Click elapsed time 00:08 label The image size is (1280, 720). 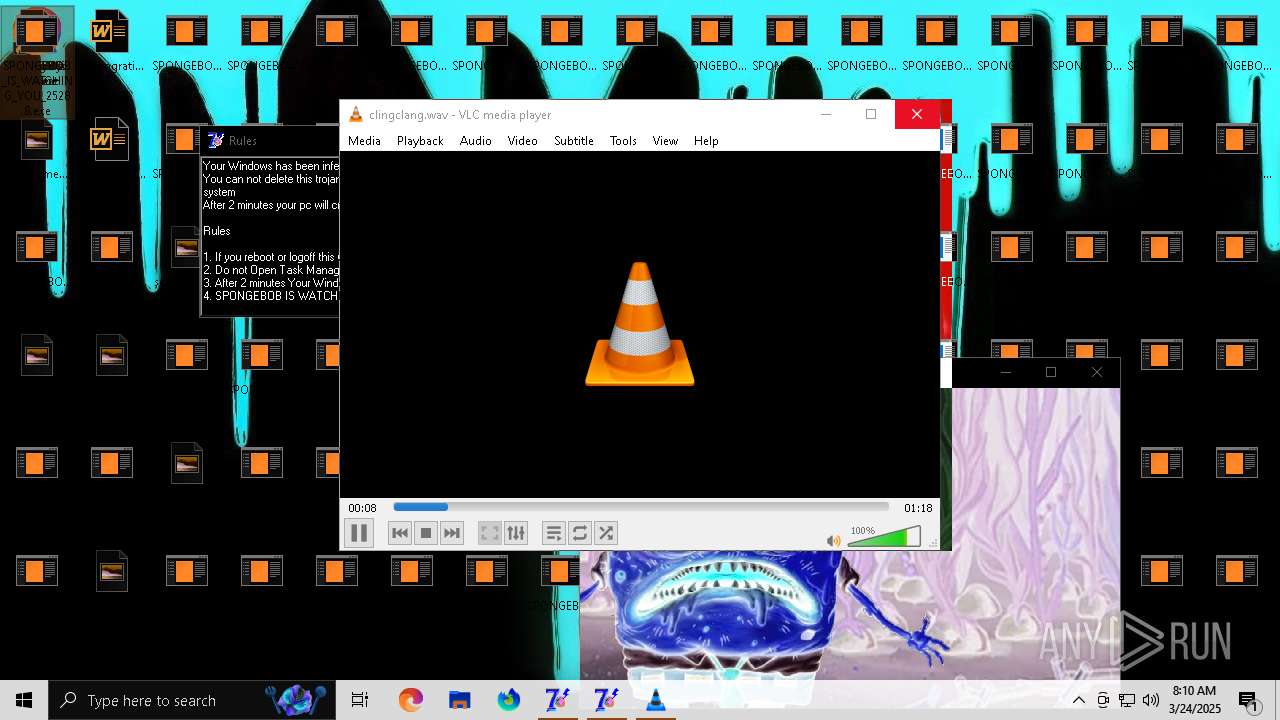click(362, 508)
